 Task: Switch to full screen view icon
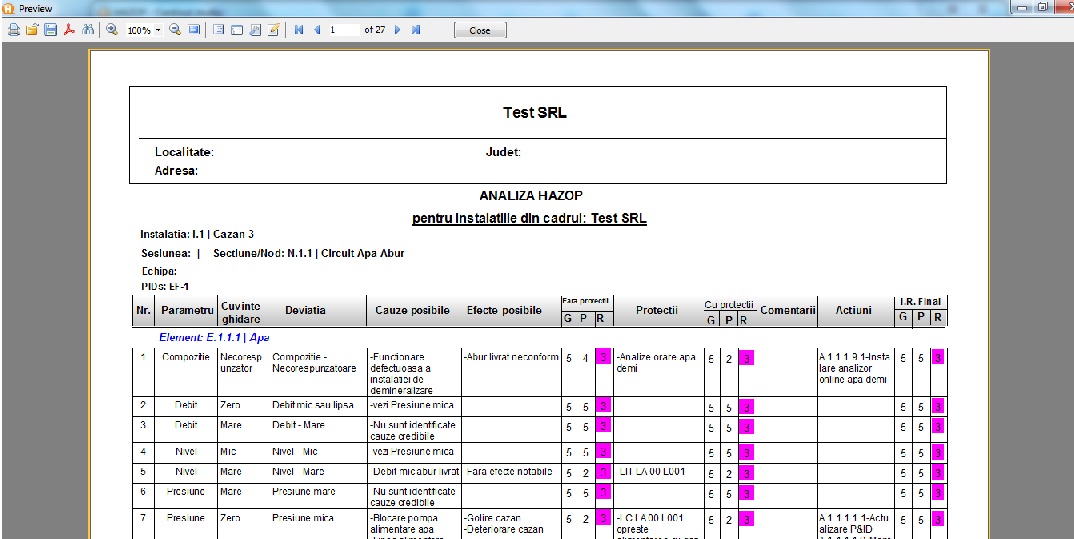click(194, 30)
